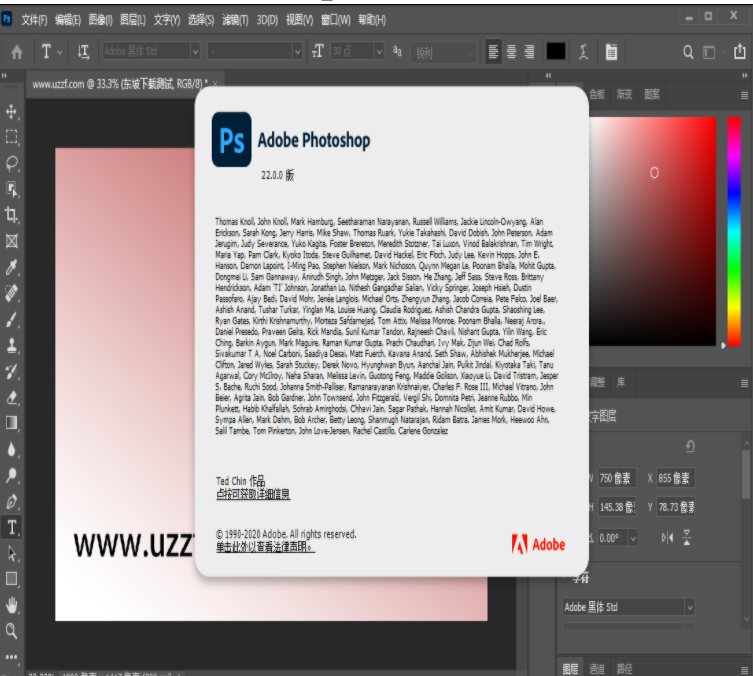
Task: Select the Gradient tool
Action: click(x=12, y=423)
